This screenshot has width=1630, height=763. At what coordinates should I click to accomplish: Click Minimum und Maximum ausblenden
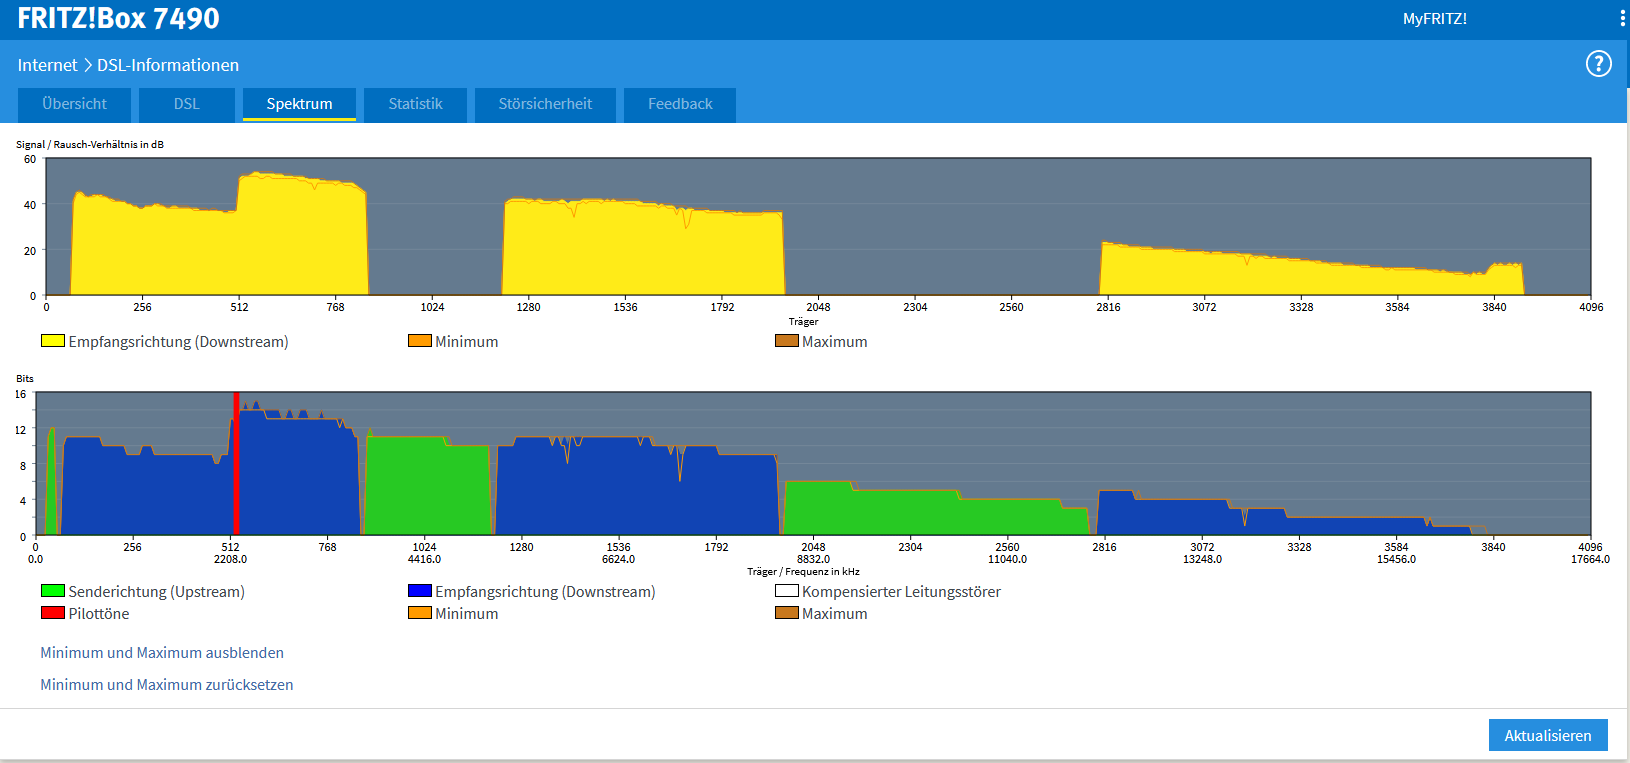click(x=162, y=653)
